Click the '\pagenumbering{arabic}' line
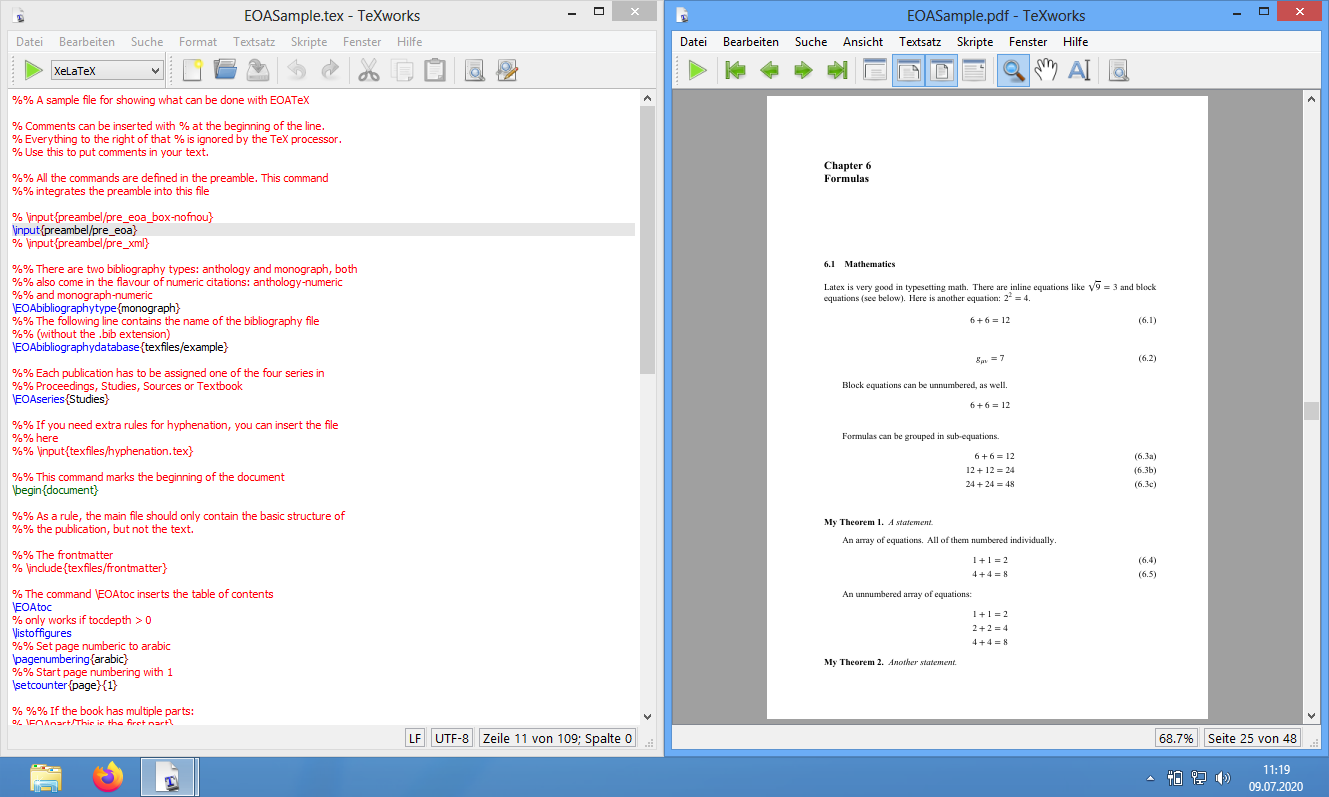The height and width of the screenshot is (797, 1329). click(70, 659)
